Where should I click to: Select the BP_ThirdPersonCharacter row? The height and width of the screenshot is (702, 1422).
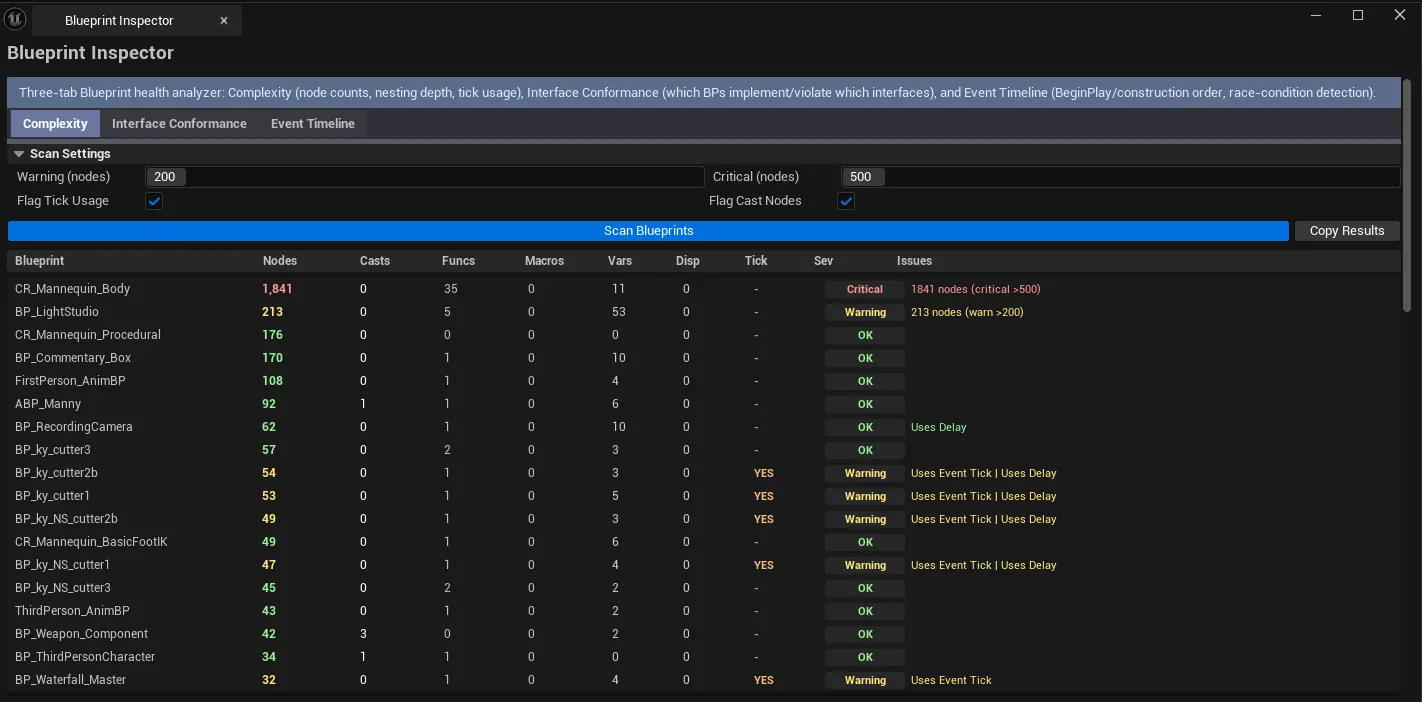[x=704, y=657]
